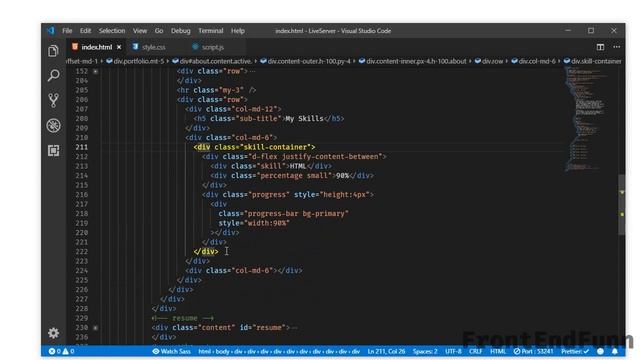Click the closing div tag on line 222
Viewport: 640px width, 360px height.
pyautogui.click(x=206, y=252)
